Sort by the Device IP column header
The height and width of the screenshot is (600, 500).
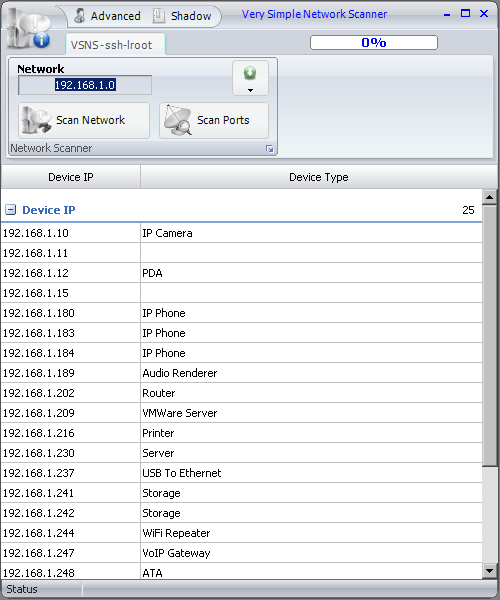(x=71, y=177)
